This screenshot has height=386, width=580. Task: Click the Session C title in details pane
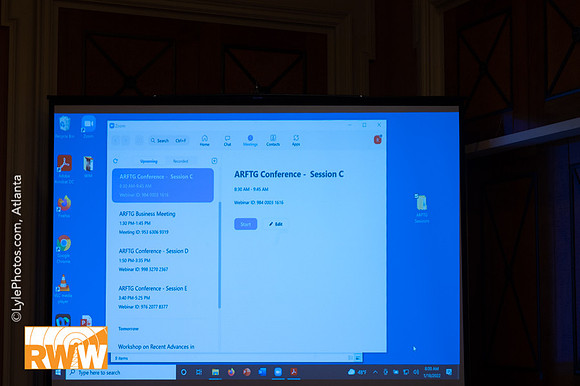[289, 174]
